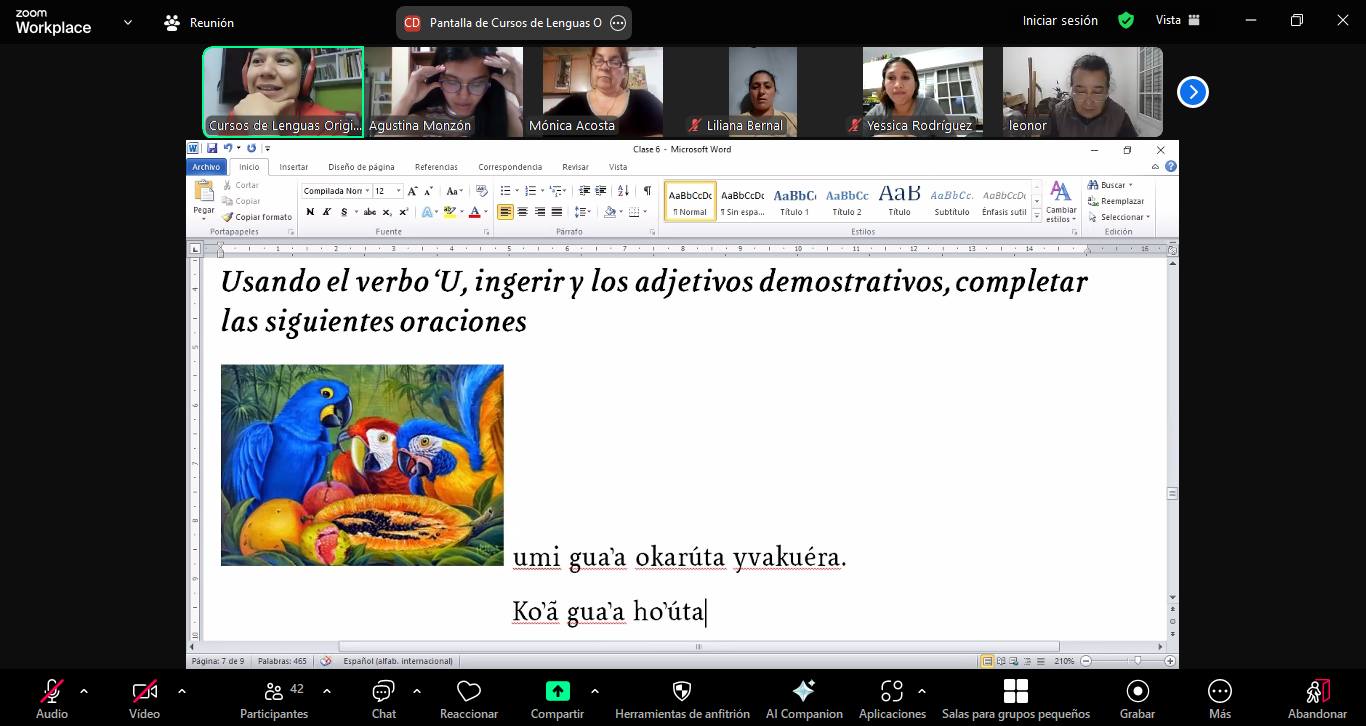
Task: Show next participants with arrow
Action: pyautogui.click(x=1192, y=92)
